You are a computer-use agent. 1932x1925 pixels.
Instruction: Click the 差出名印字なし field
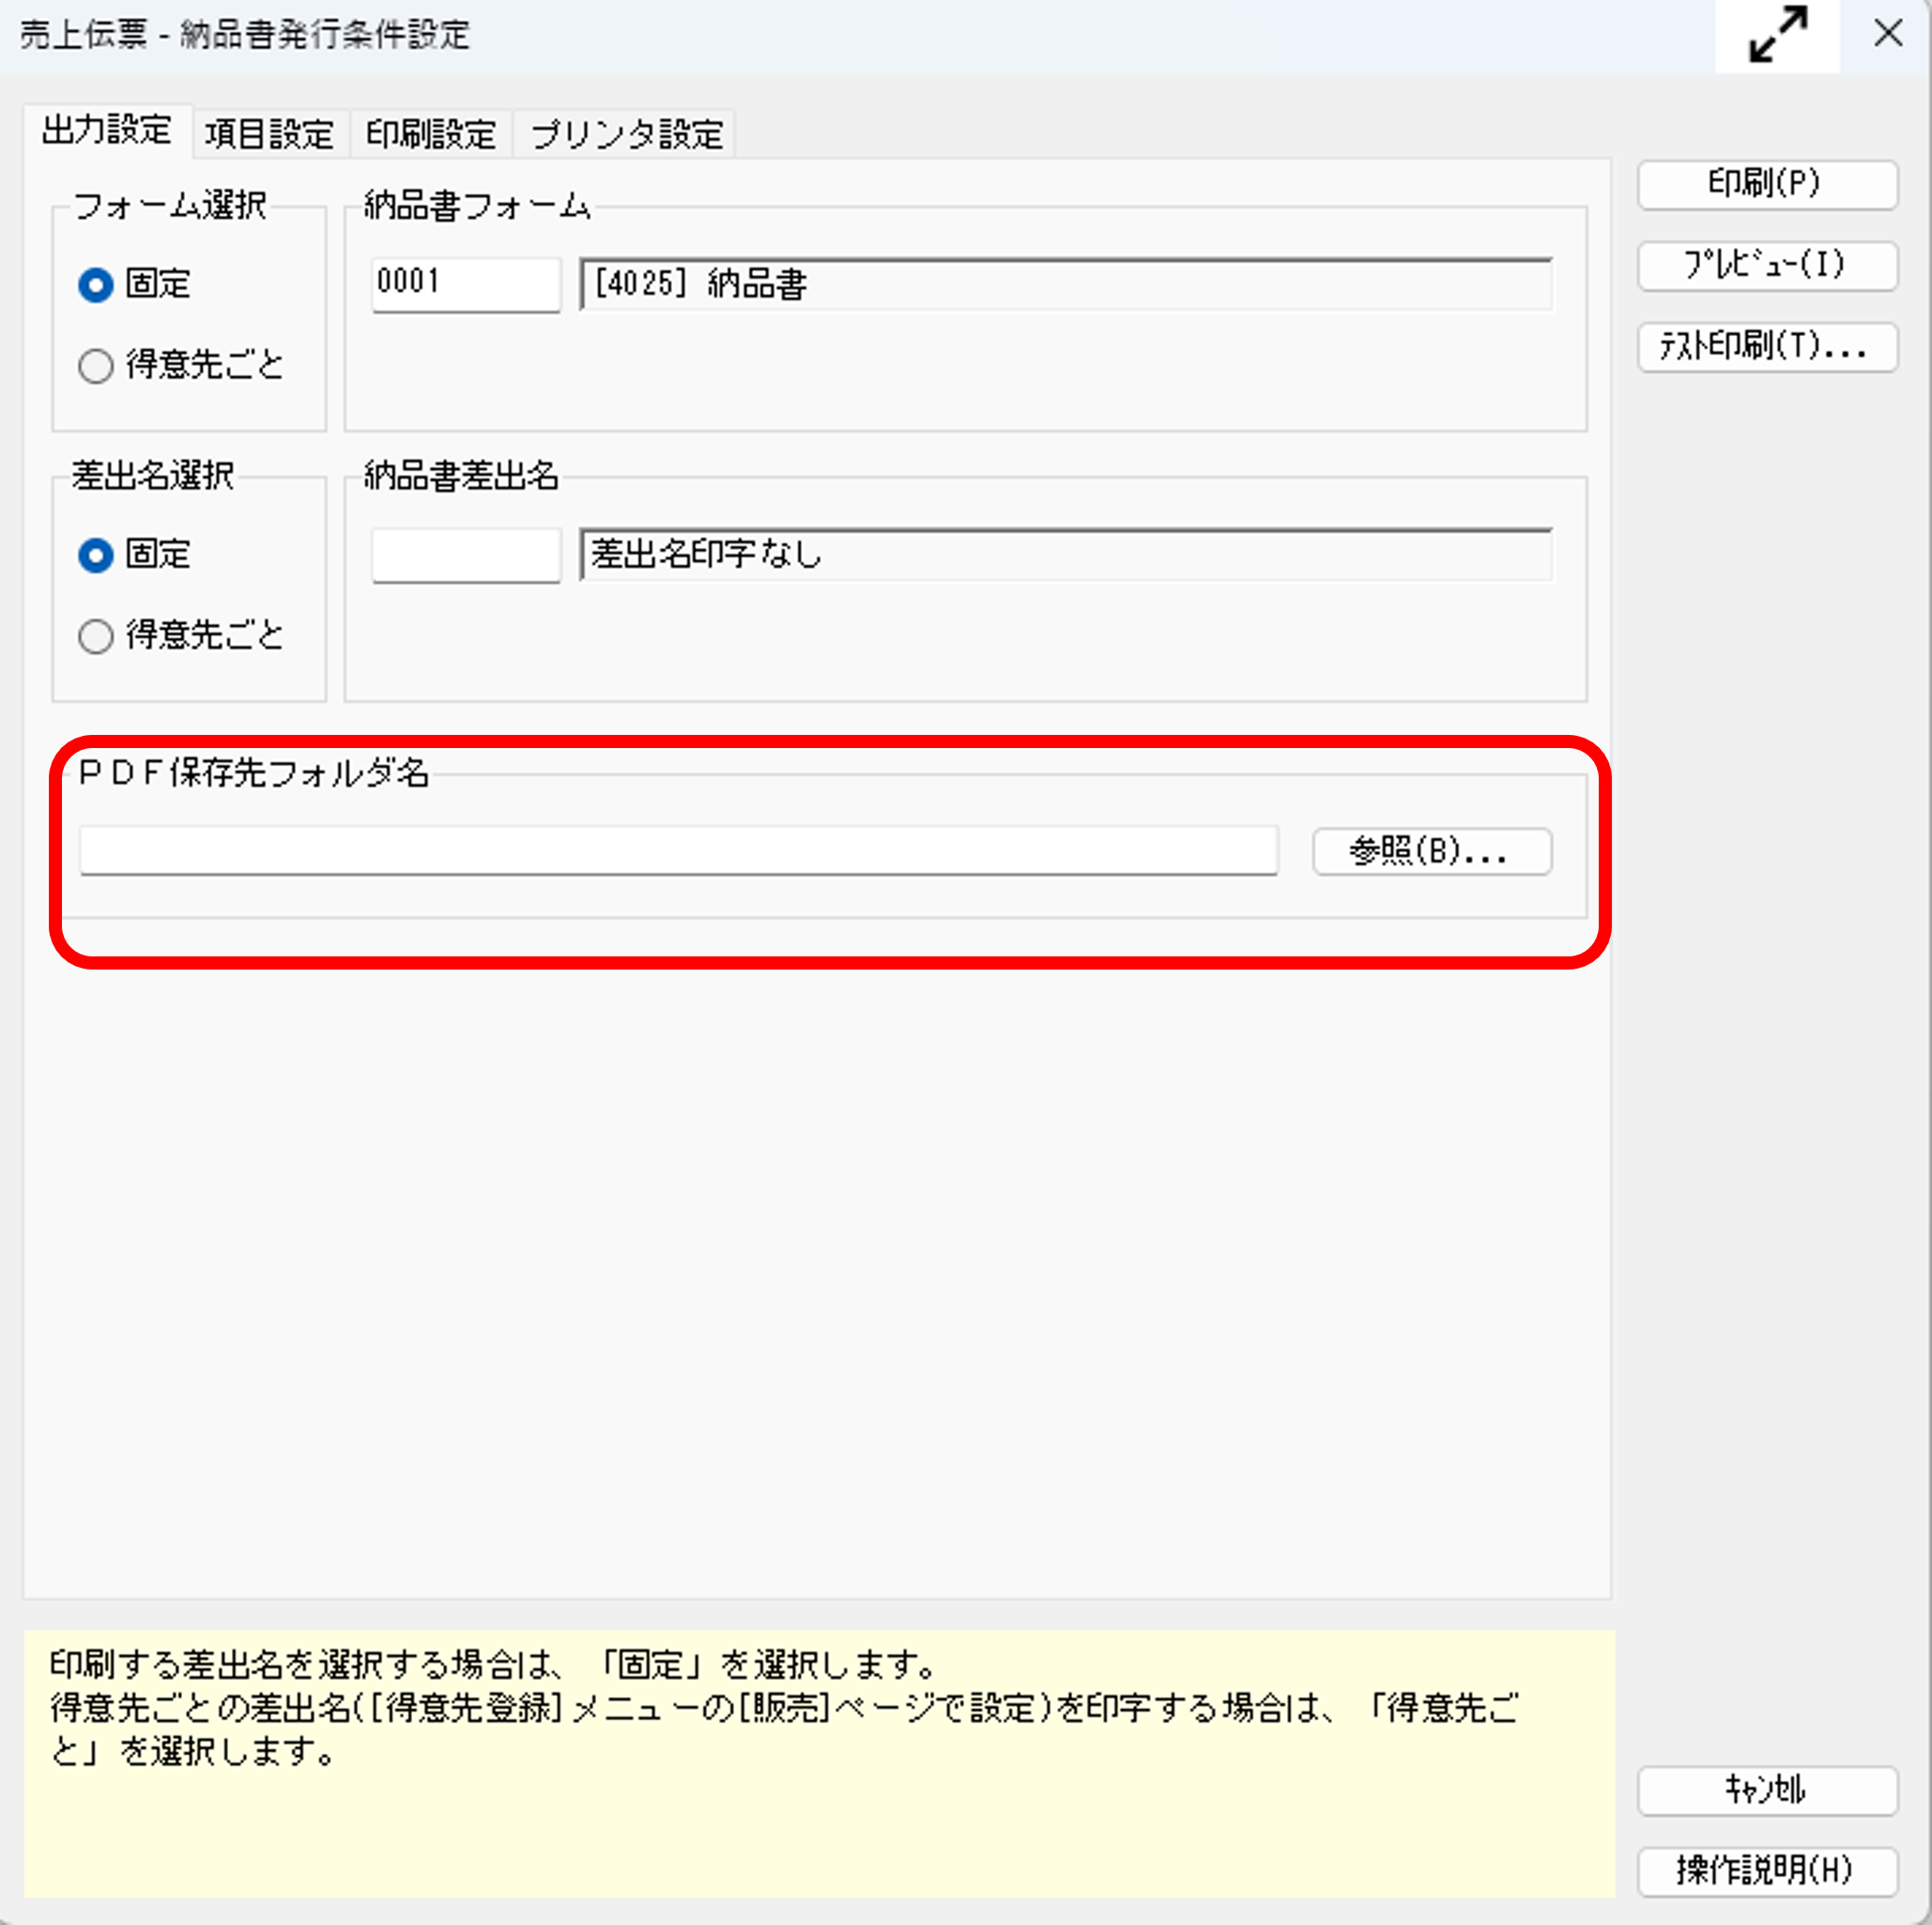[1066, 555]
